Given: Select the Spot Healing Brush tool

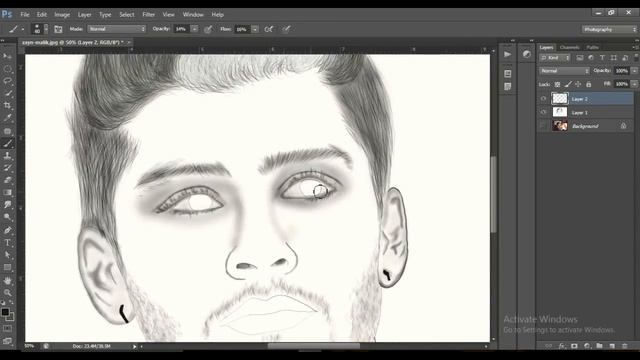Looking at the screenshot, I should click(7, 131).
